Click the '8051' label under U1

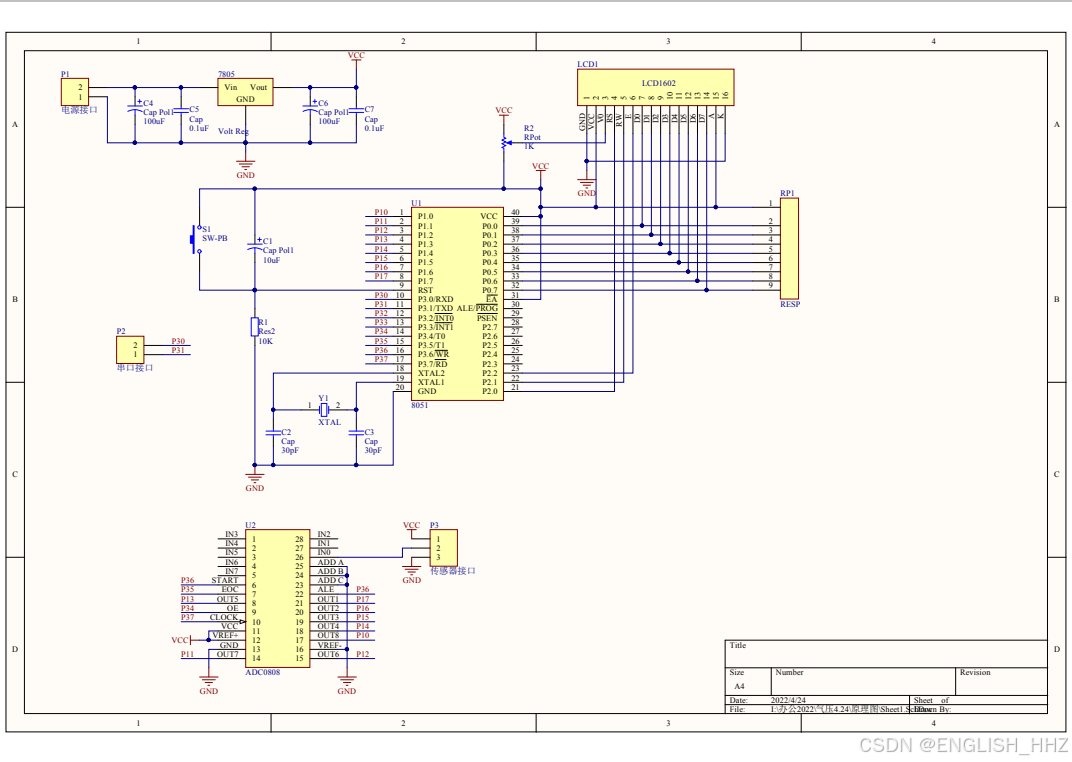click(419, 405)
